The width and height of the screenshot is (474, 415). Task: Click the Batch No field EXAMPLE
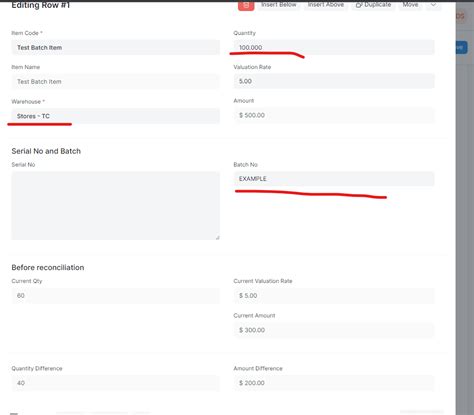pos(334,179)
